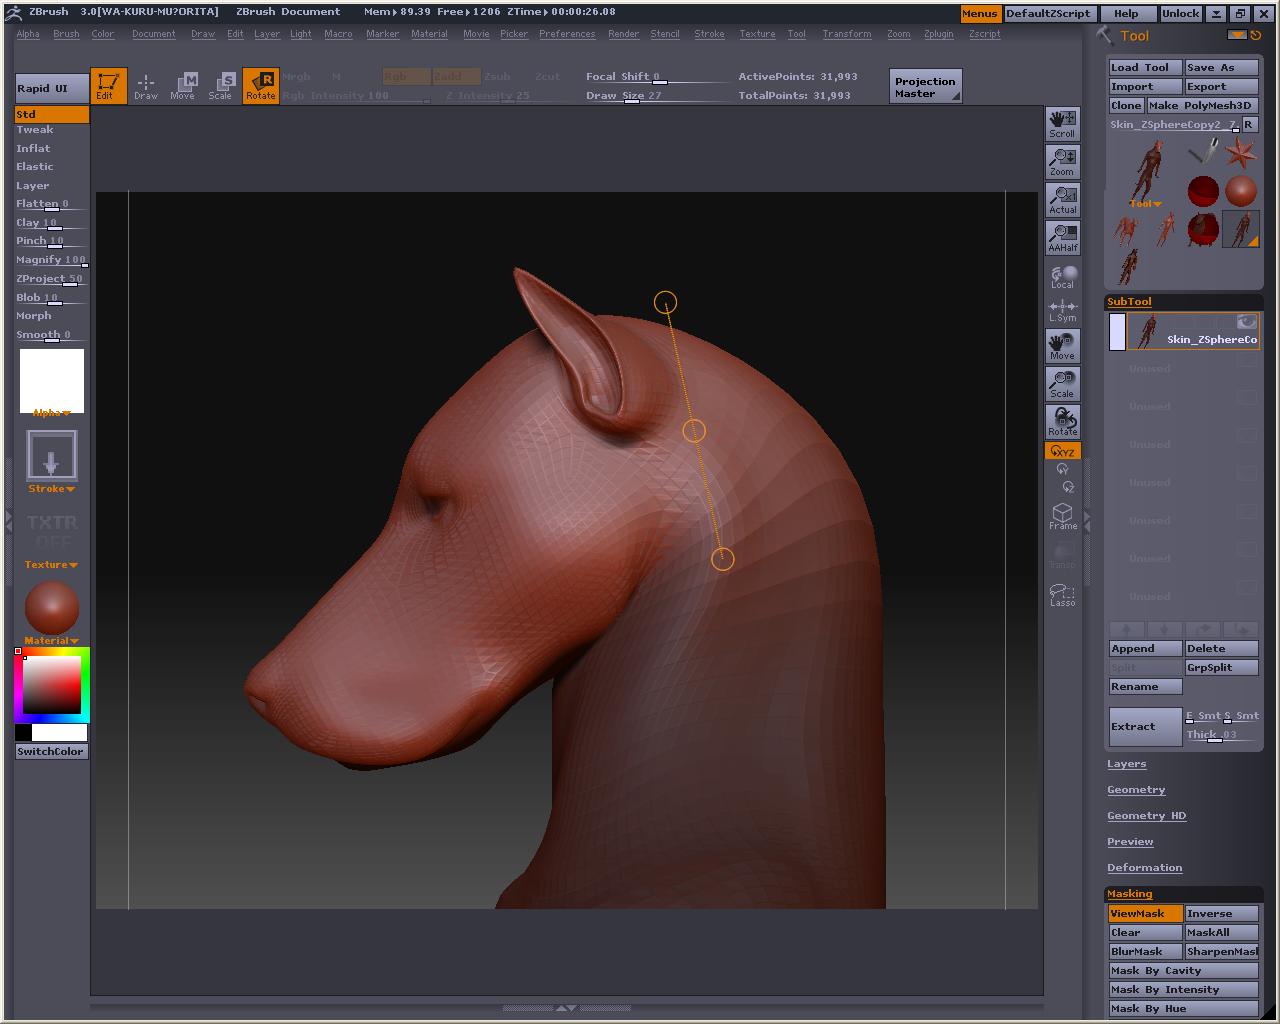Viewport: 1280px width, 1024px height.
Task: Toggle the ViewMask option
Action: click(1144, 913)
